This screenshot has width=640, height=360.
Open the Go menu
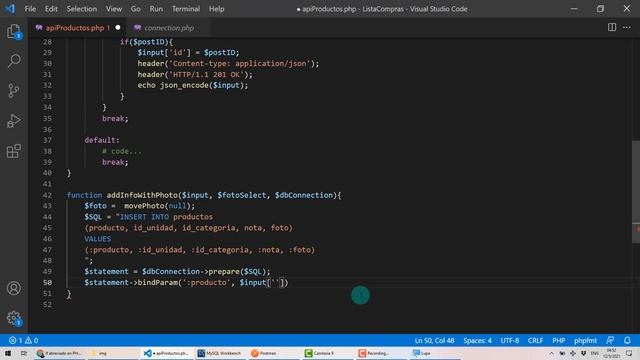coord(136,9)
